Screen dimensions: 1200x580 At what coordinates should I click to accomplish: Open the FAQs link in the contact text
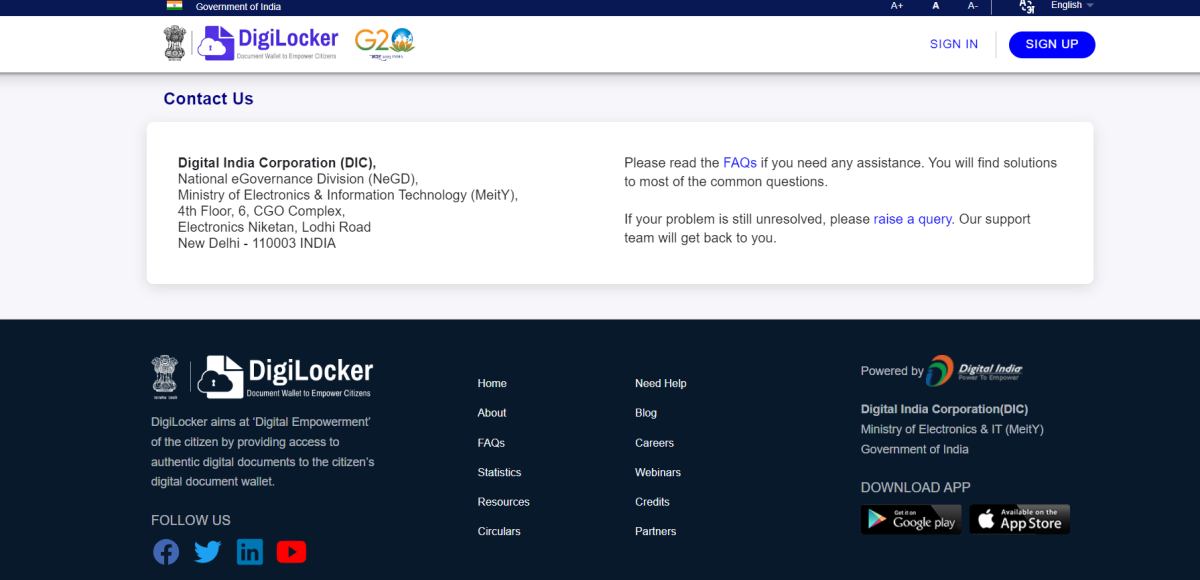(x=739, y=162)
